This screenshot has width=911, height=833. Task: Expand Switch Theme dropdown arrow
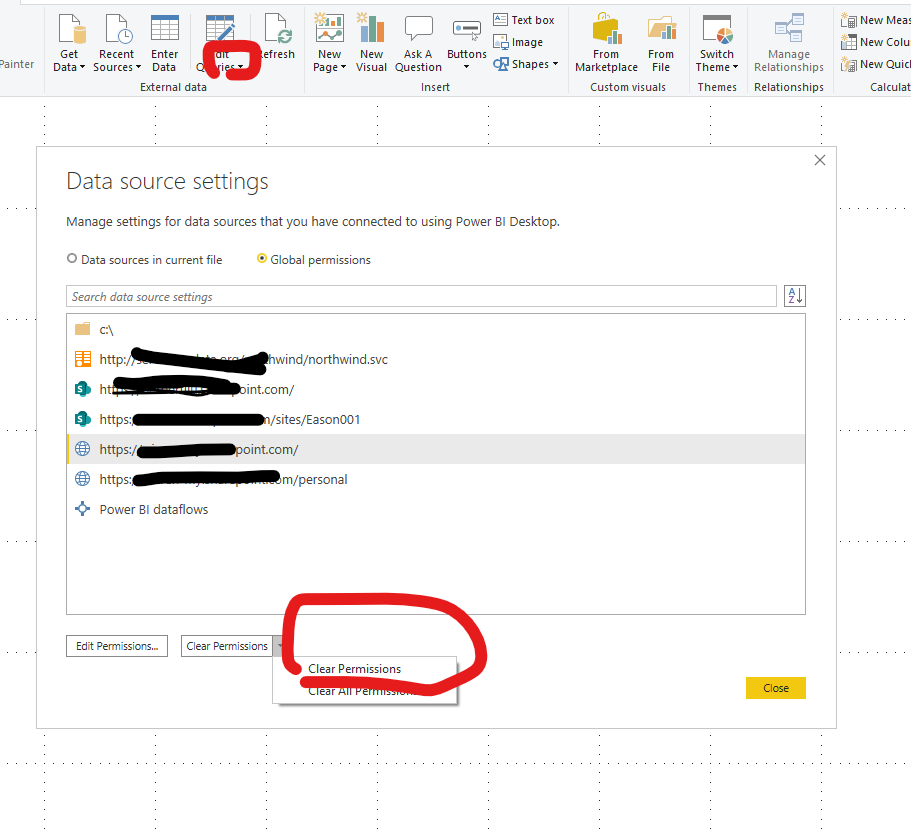point(736,67)
